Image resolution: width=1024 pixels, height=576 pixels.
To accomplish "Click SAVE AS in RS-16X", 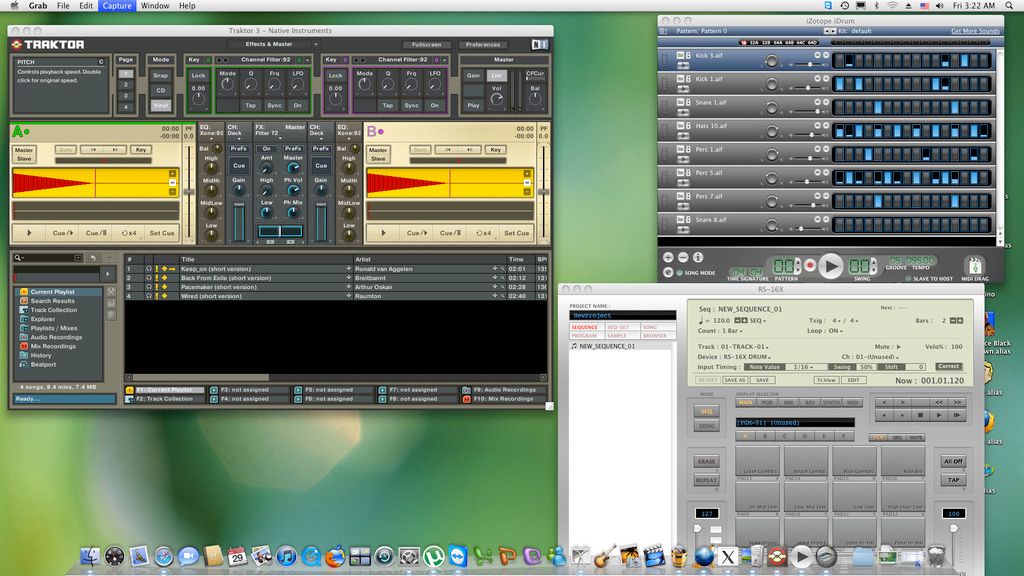I will [735, 380].
